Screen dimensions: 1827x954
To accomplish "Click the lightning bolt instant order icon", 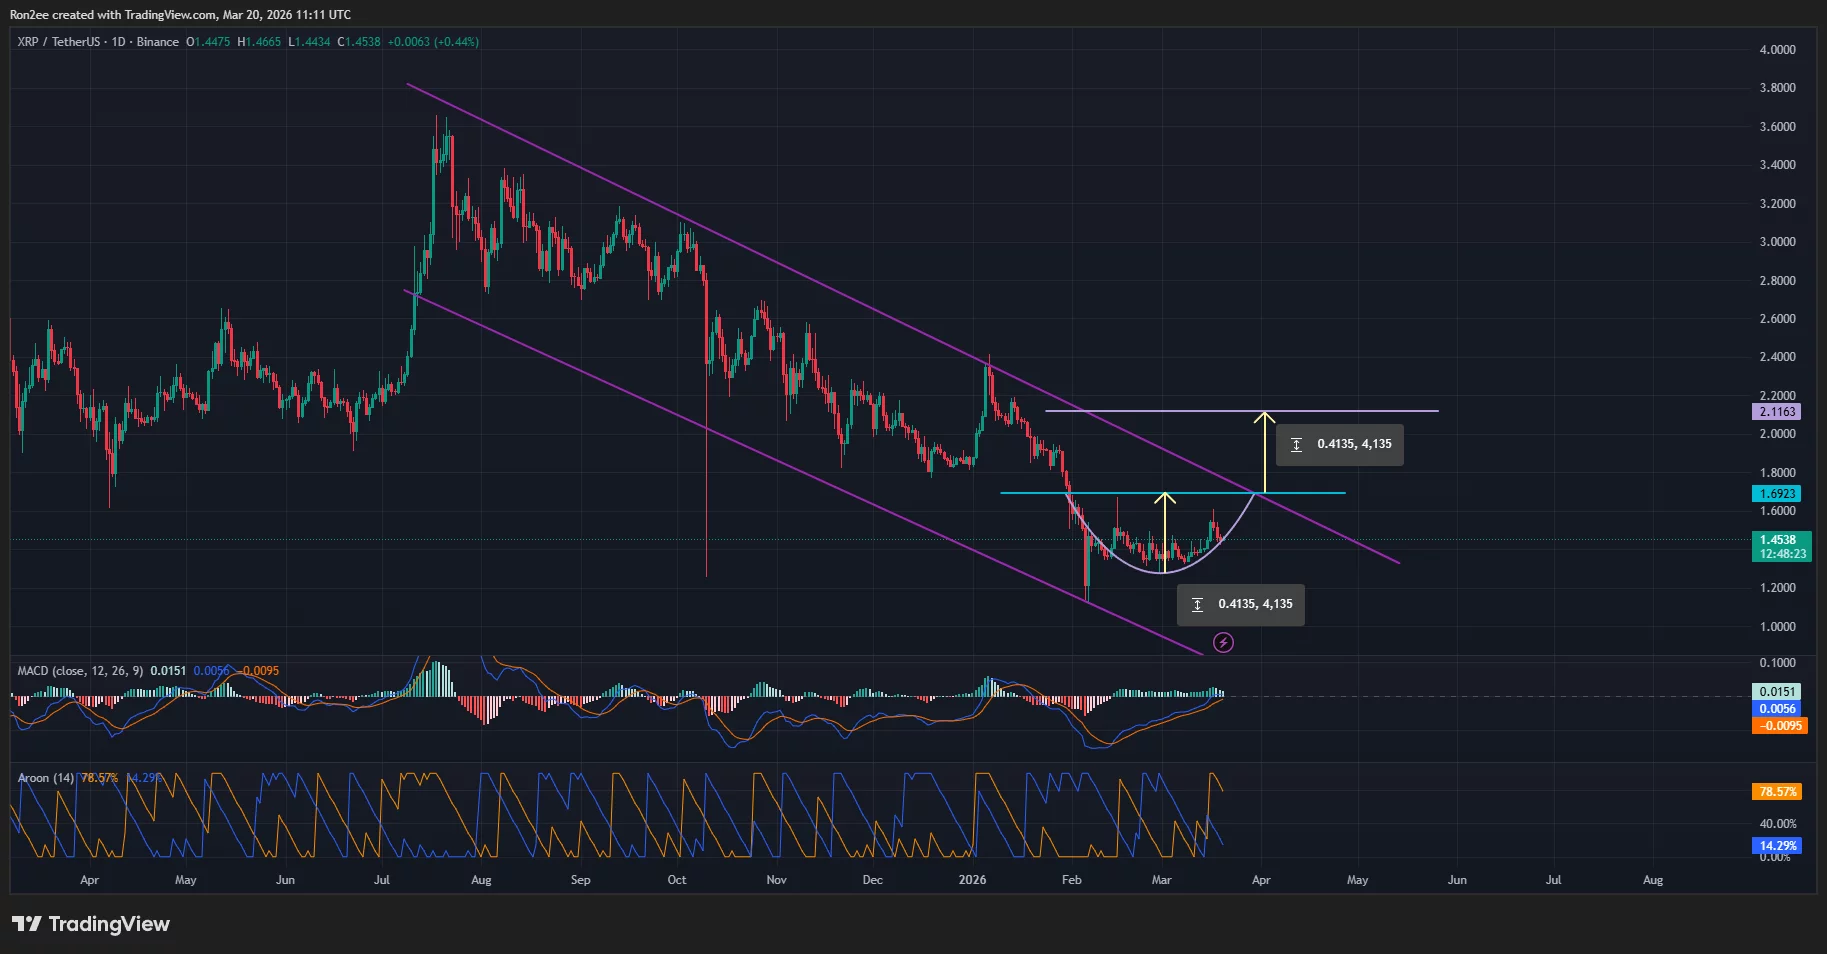I will pyautogui.click(x=1223, y=643).
